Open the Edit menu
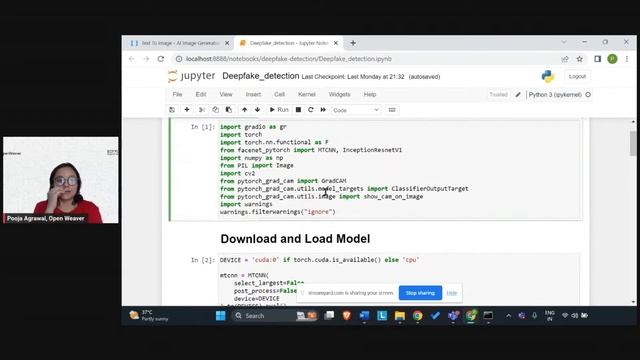The height and width of the screenshot is (360, 640). tap(201, 94)
